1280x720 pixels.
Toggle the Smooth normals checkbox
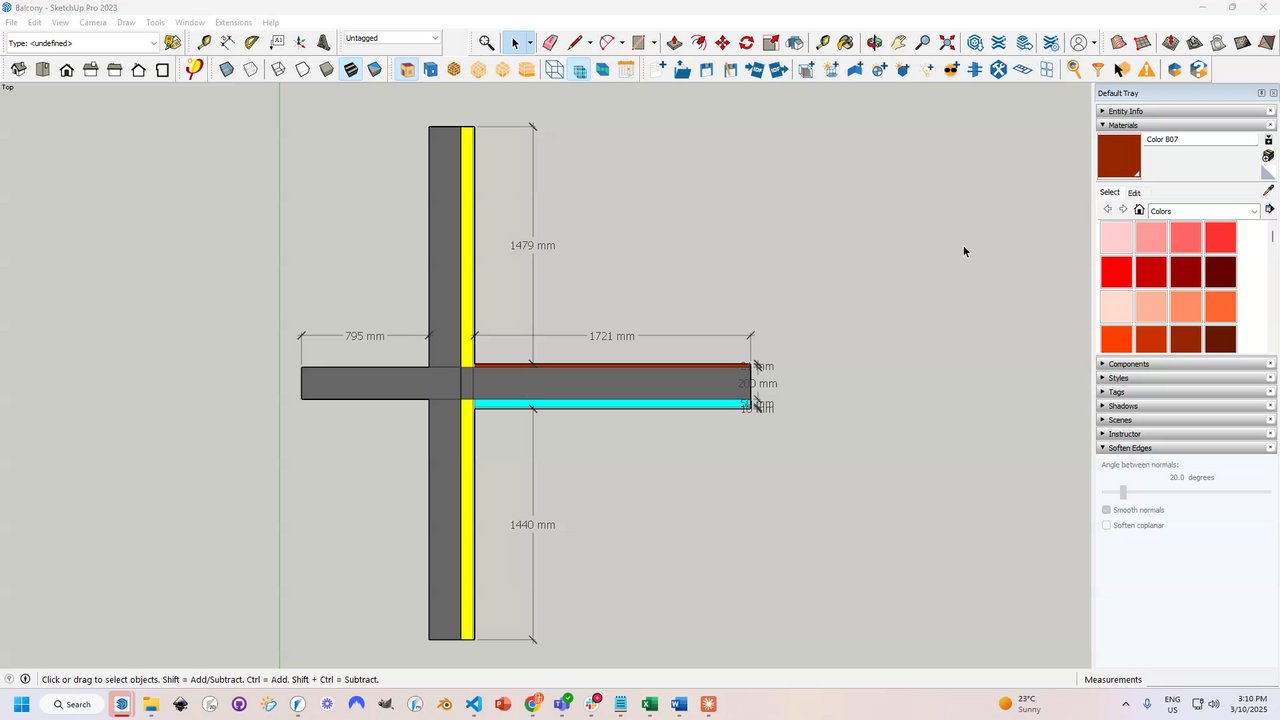[1106, 510]
